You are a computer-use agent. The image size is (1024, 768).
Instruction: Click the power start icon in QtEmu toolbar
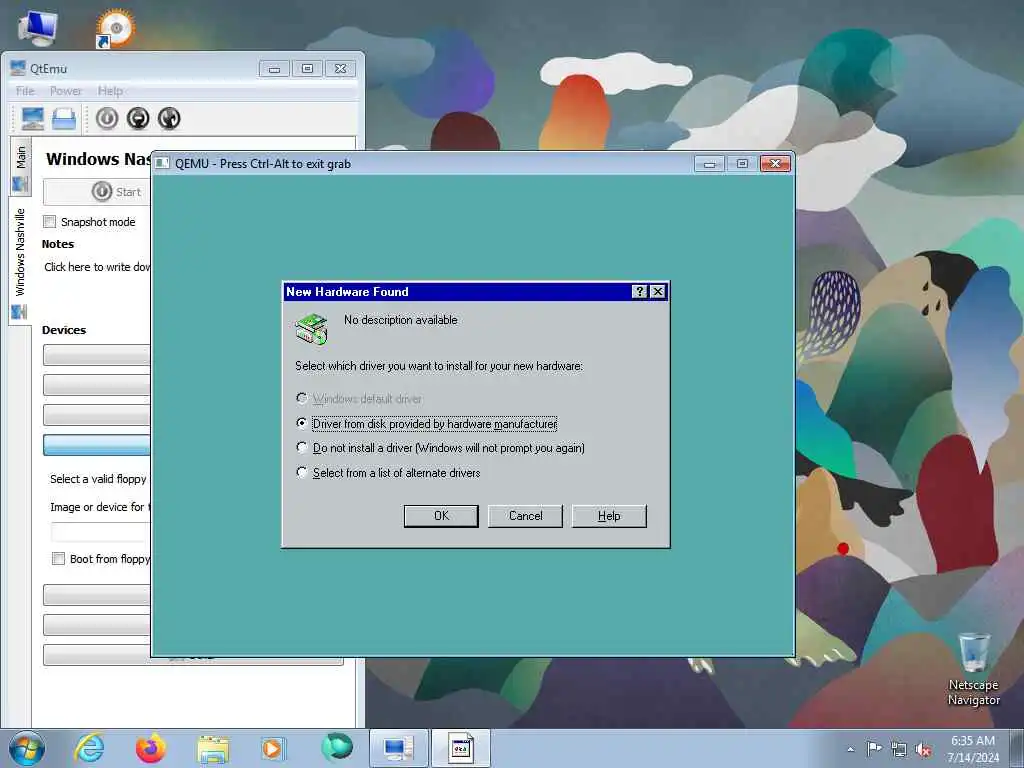tap(107, 118)
